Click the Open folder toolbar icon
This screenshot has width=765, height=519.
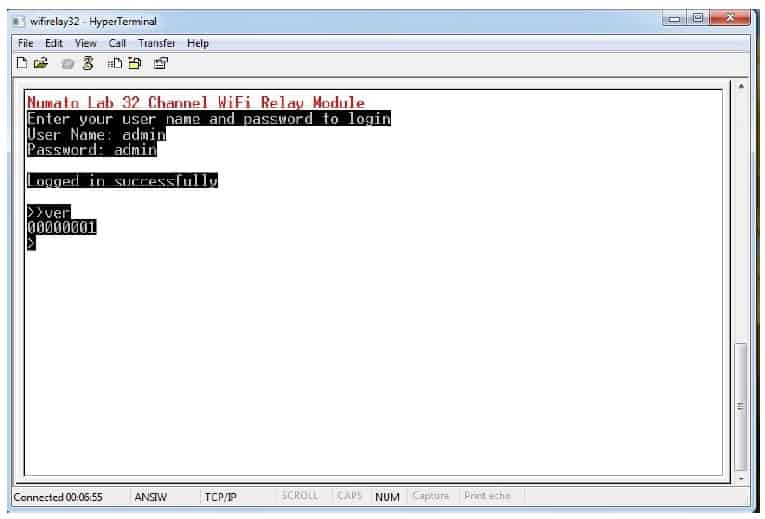click(x=41, y=63)
